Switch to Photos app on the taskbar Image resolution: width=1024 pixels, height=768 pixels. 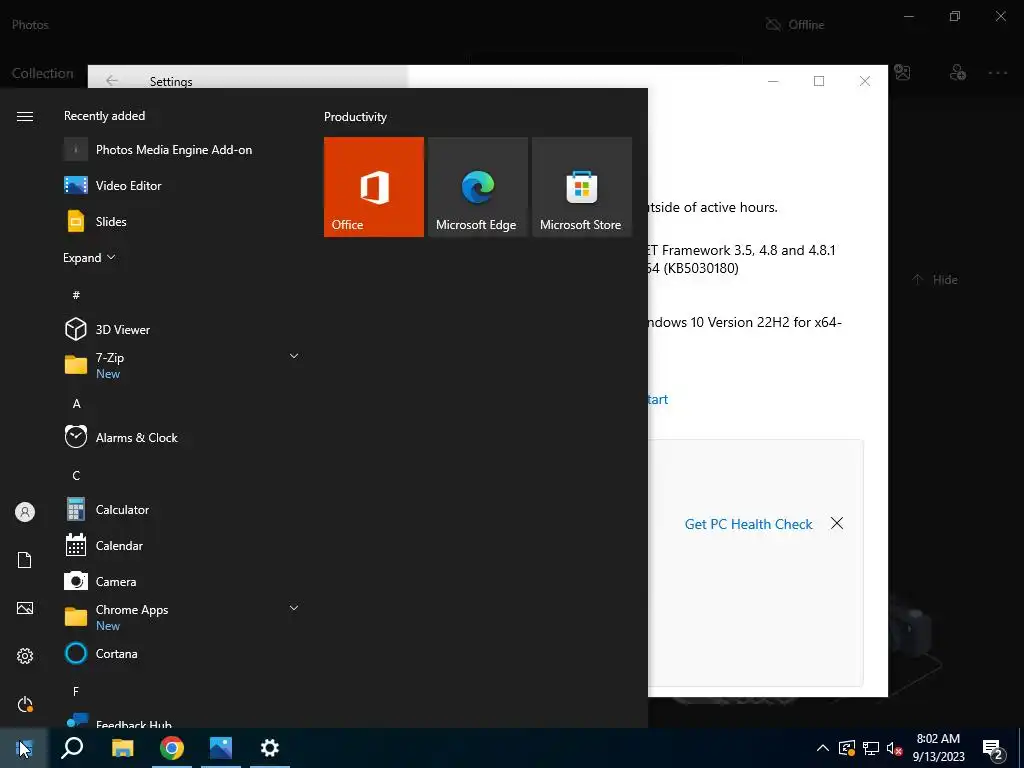click(221, 748)
